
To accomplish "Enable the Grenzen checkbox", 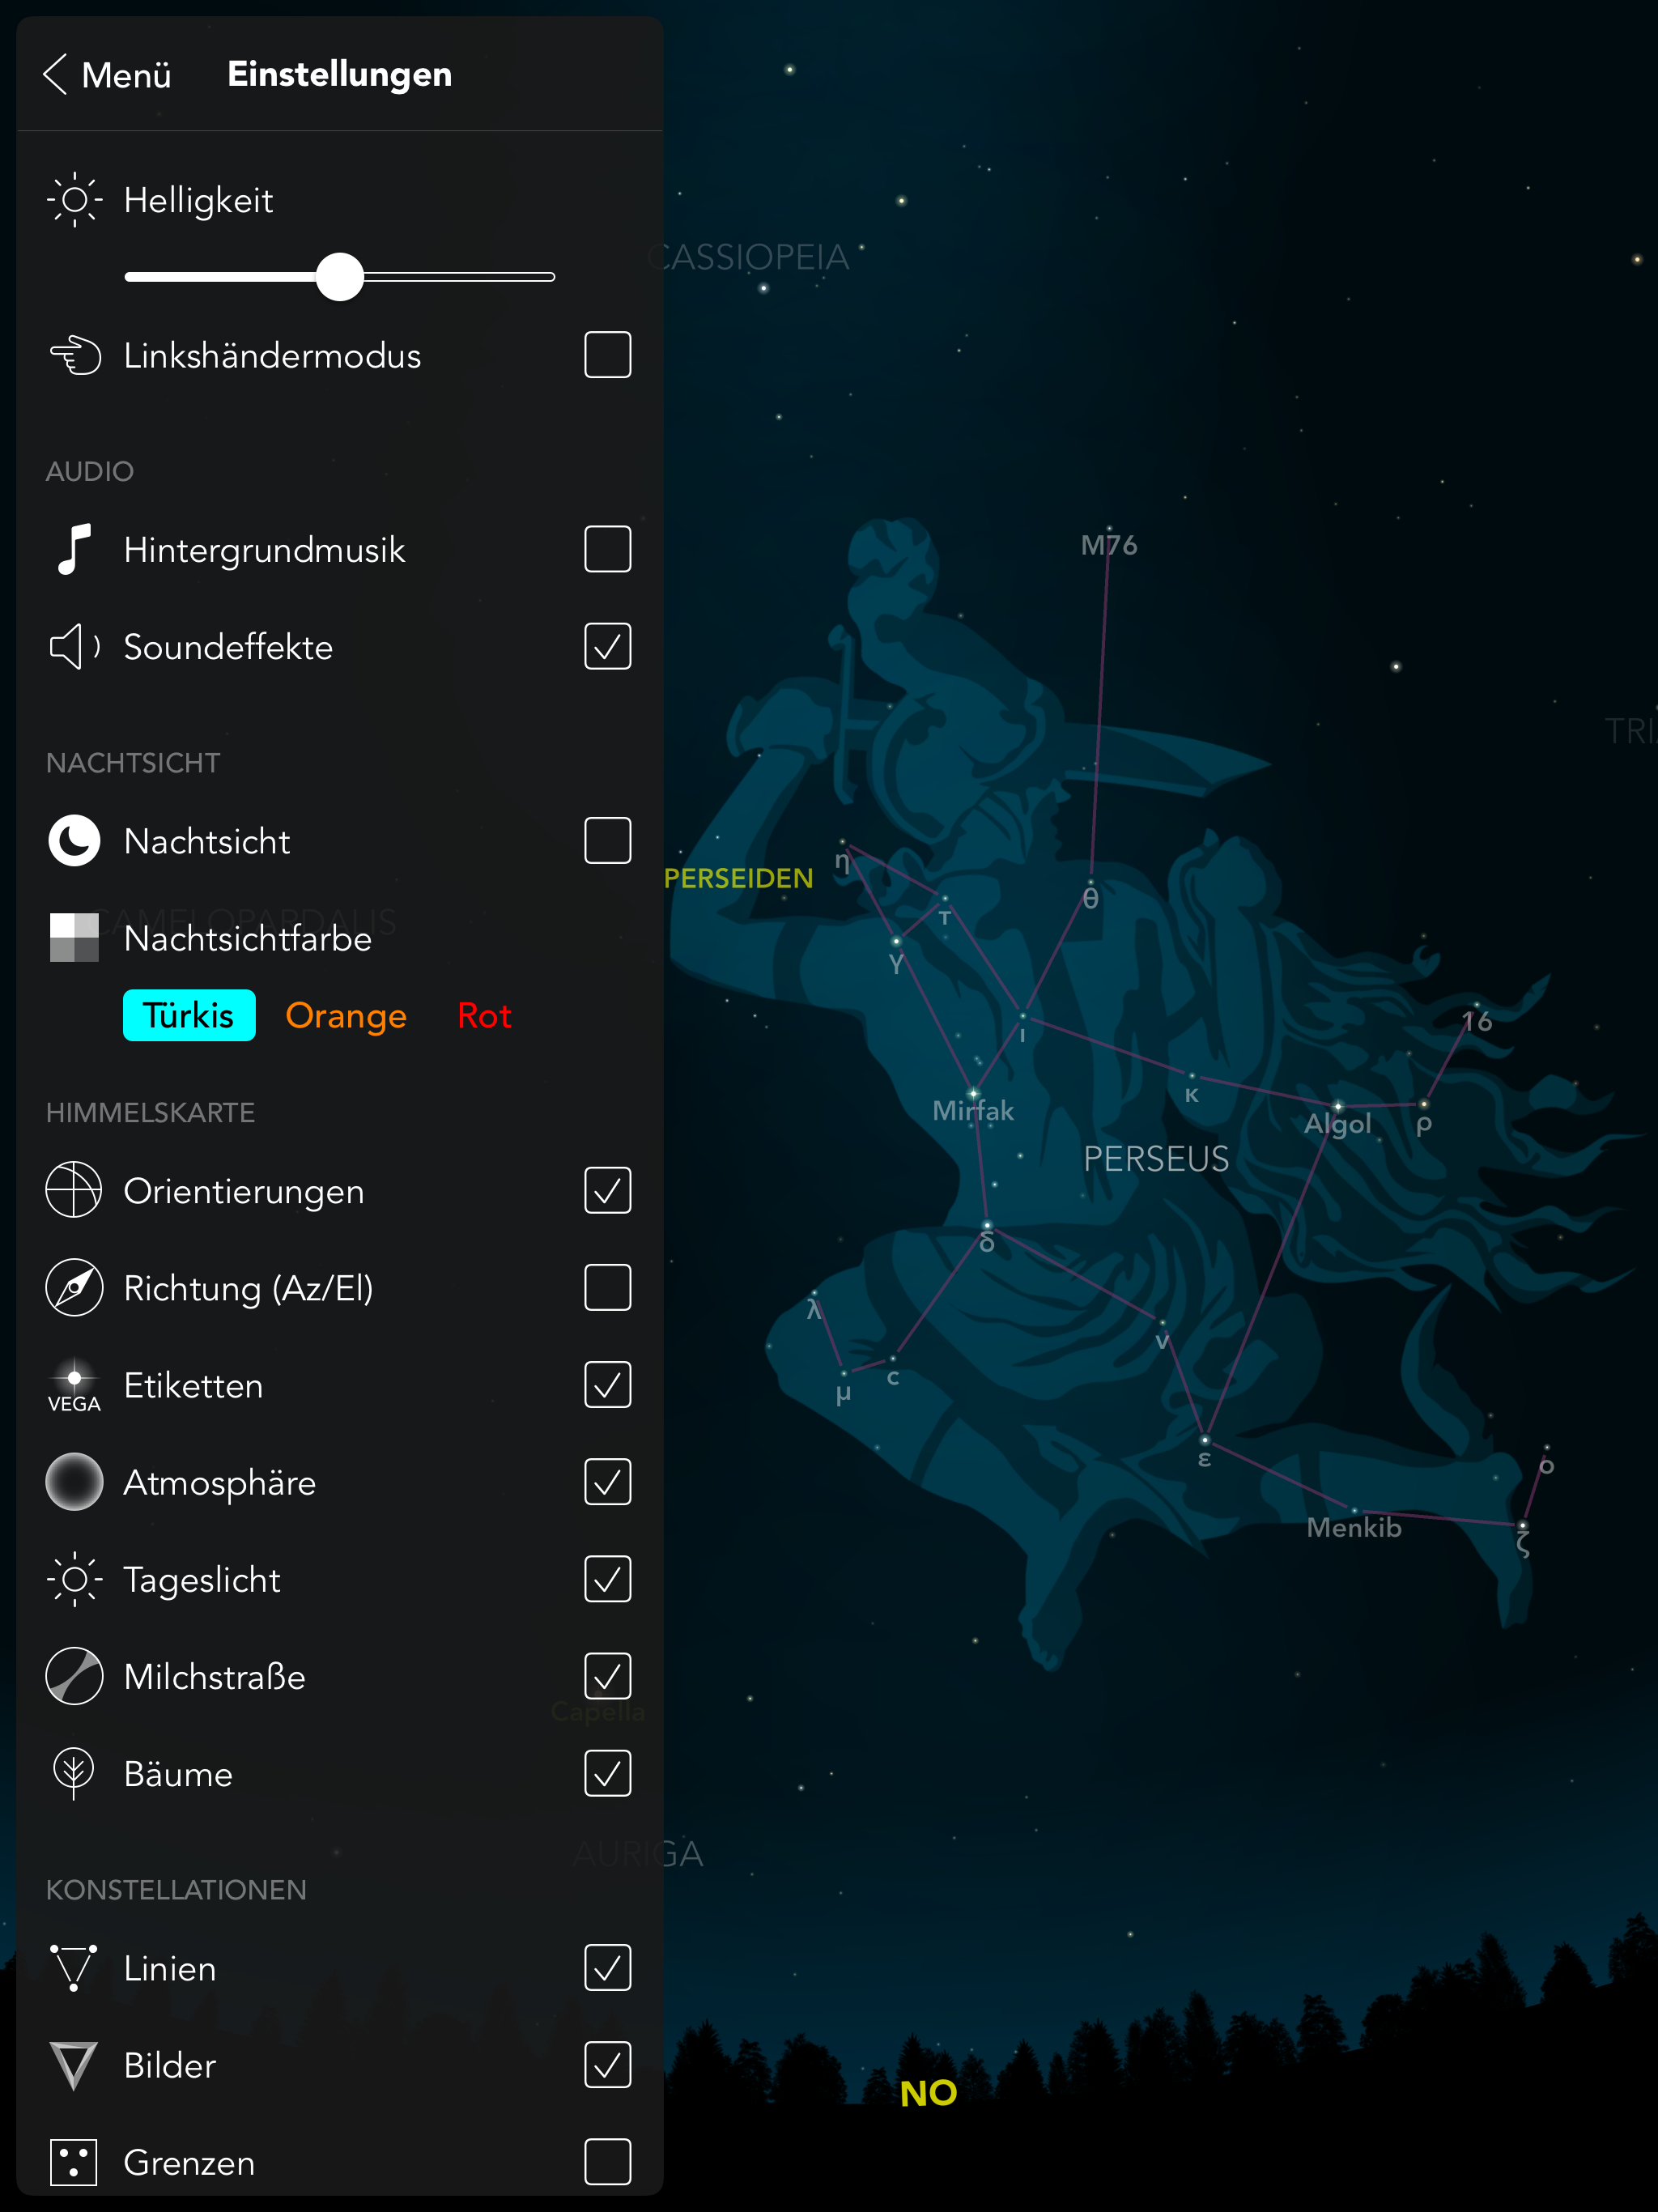I will [608, 2162].
